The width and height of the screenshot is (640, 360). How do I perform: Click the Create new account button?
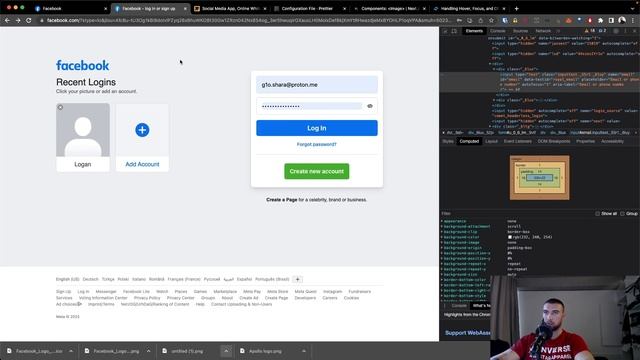(x=317, y=171)
